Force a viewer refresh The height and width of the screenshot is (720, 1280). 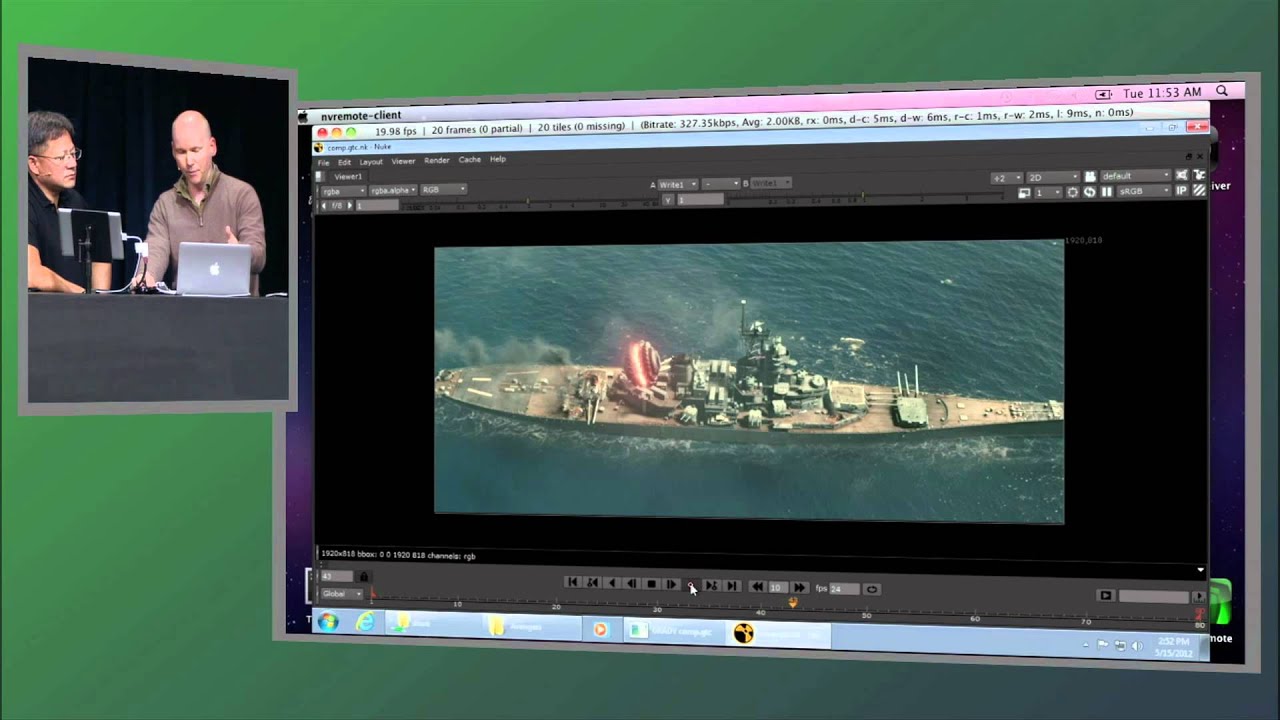pos(1090,191)
